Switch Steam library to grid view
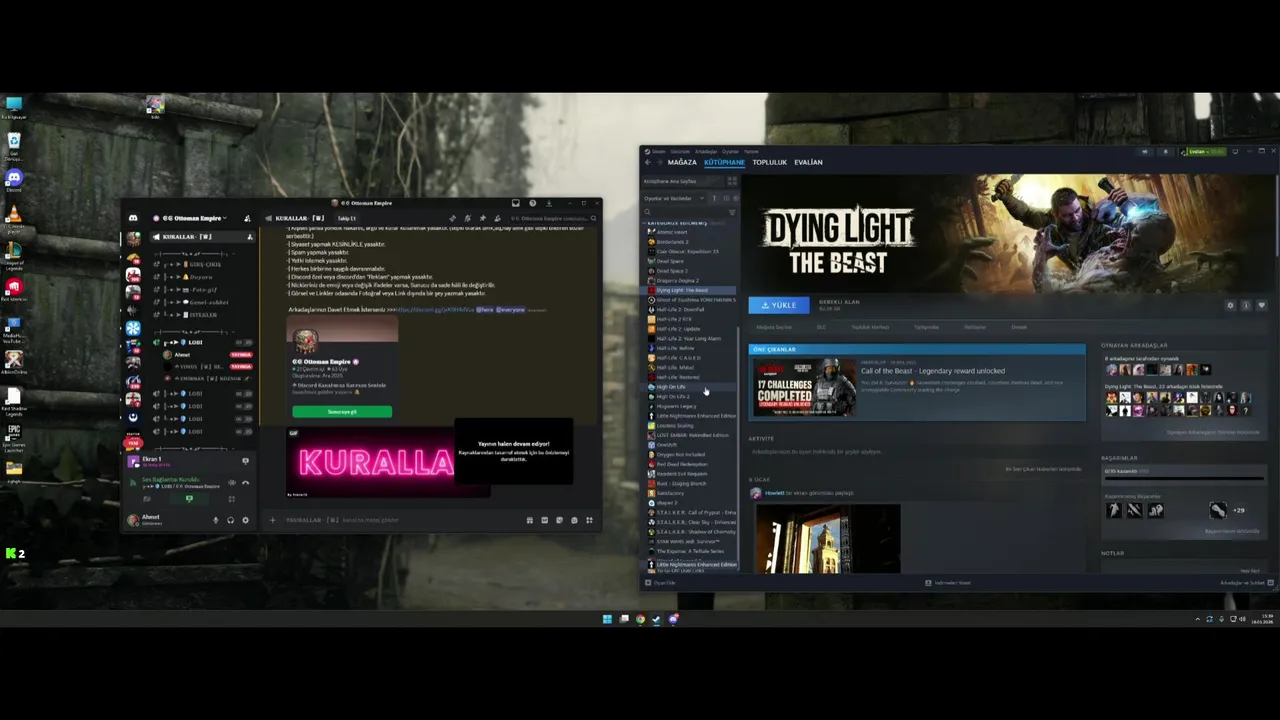This screenshot has height=720, width=1280. click(732, 181)
